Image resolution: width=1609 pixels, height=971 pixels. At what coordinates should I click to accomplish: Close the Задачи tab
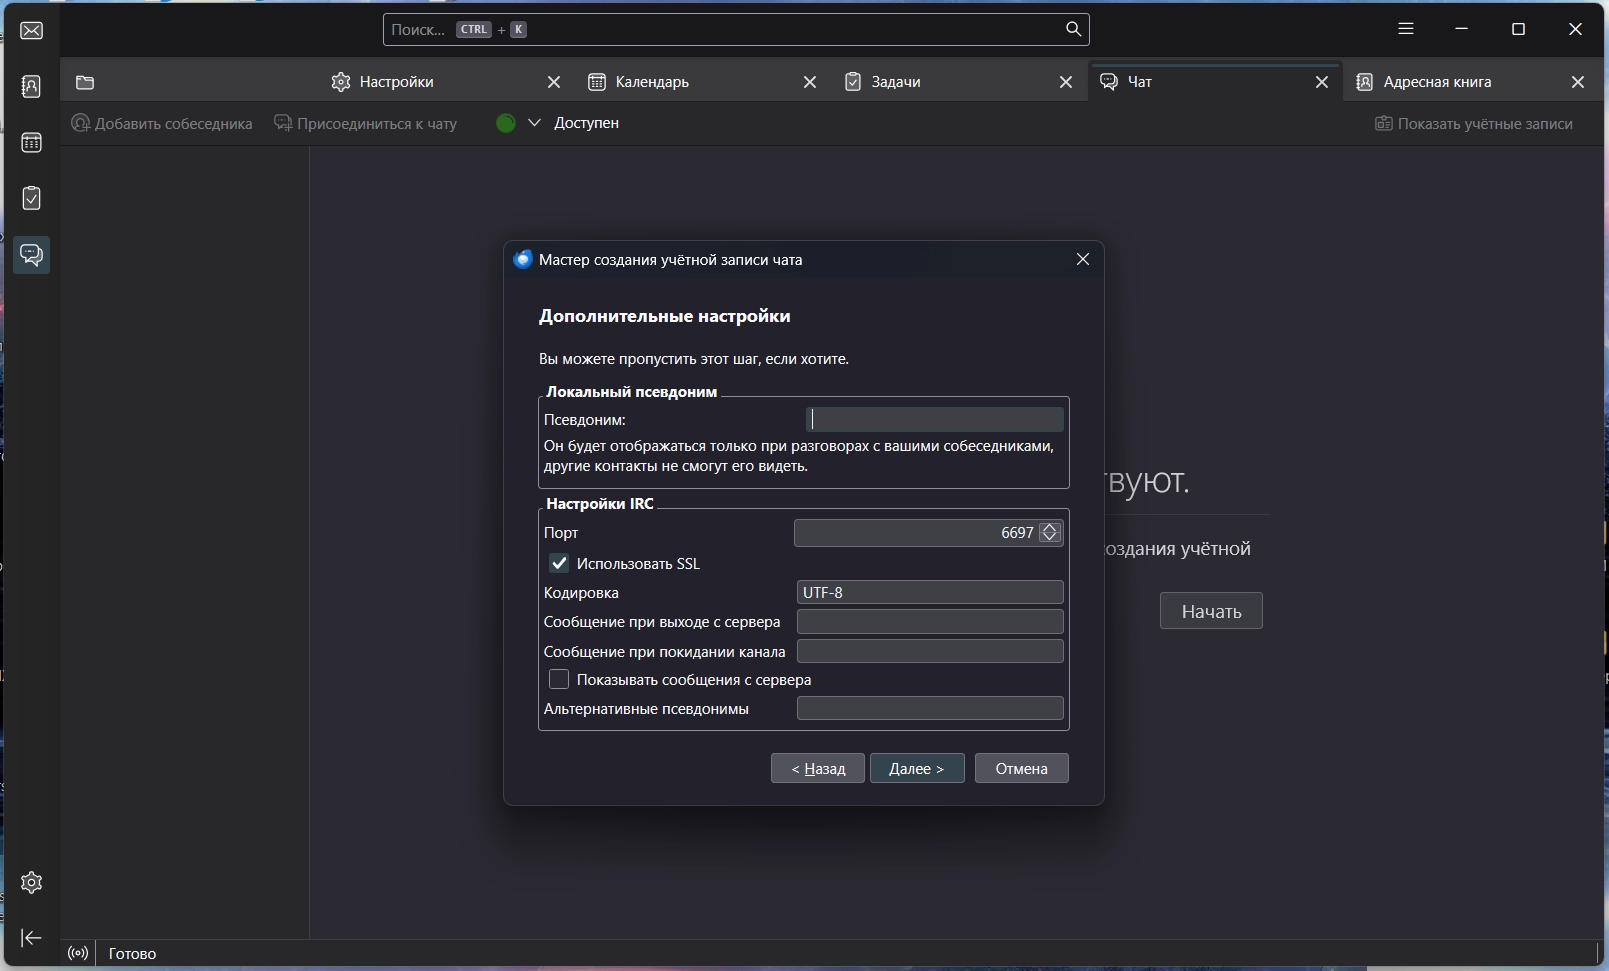pyautogui.click(x=1066, y=82)
